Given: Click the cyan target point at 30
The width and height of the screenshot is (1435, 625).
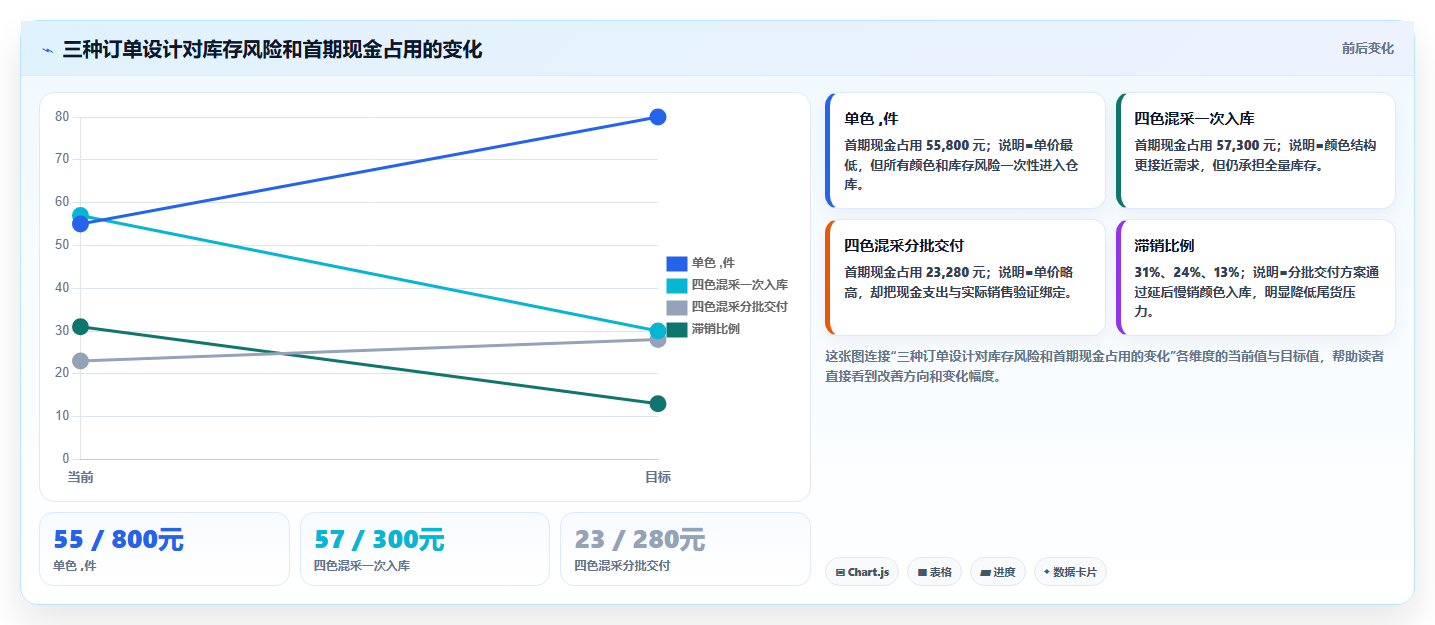Looking at the screenshot, I should click(x=658, y=331).
